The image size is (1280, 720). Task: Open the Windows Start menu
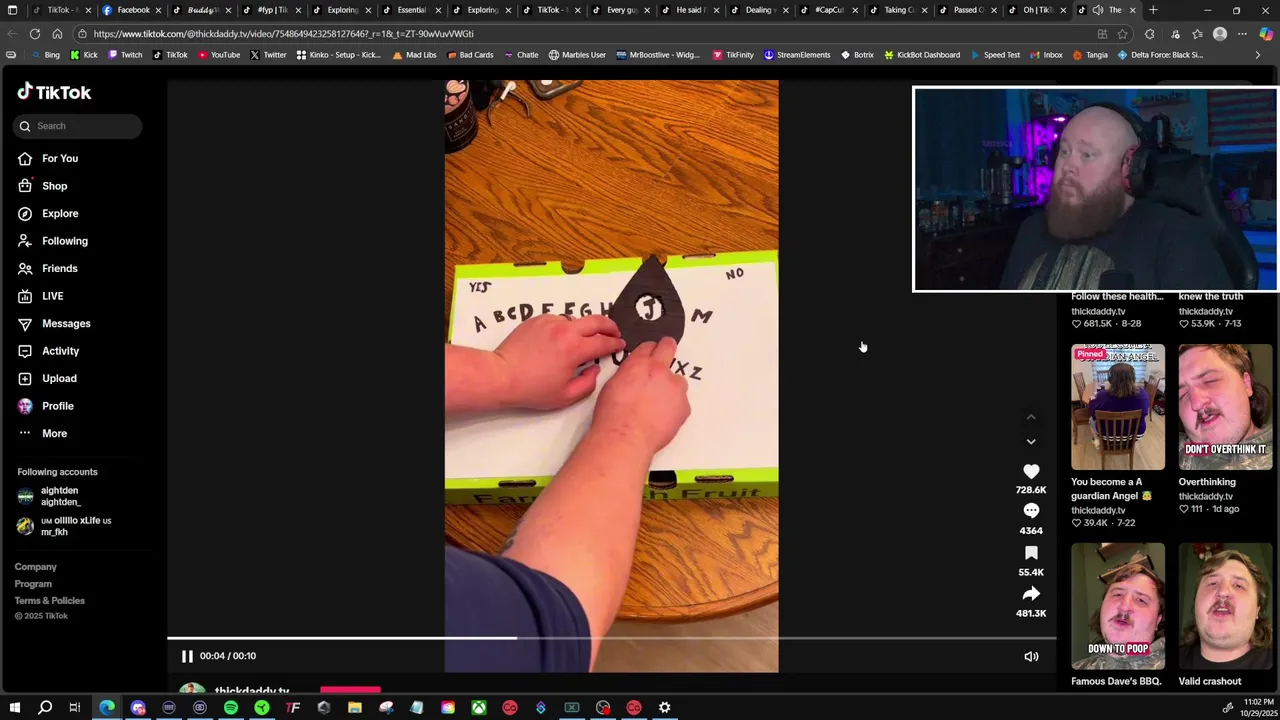(x=14, y=708)
